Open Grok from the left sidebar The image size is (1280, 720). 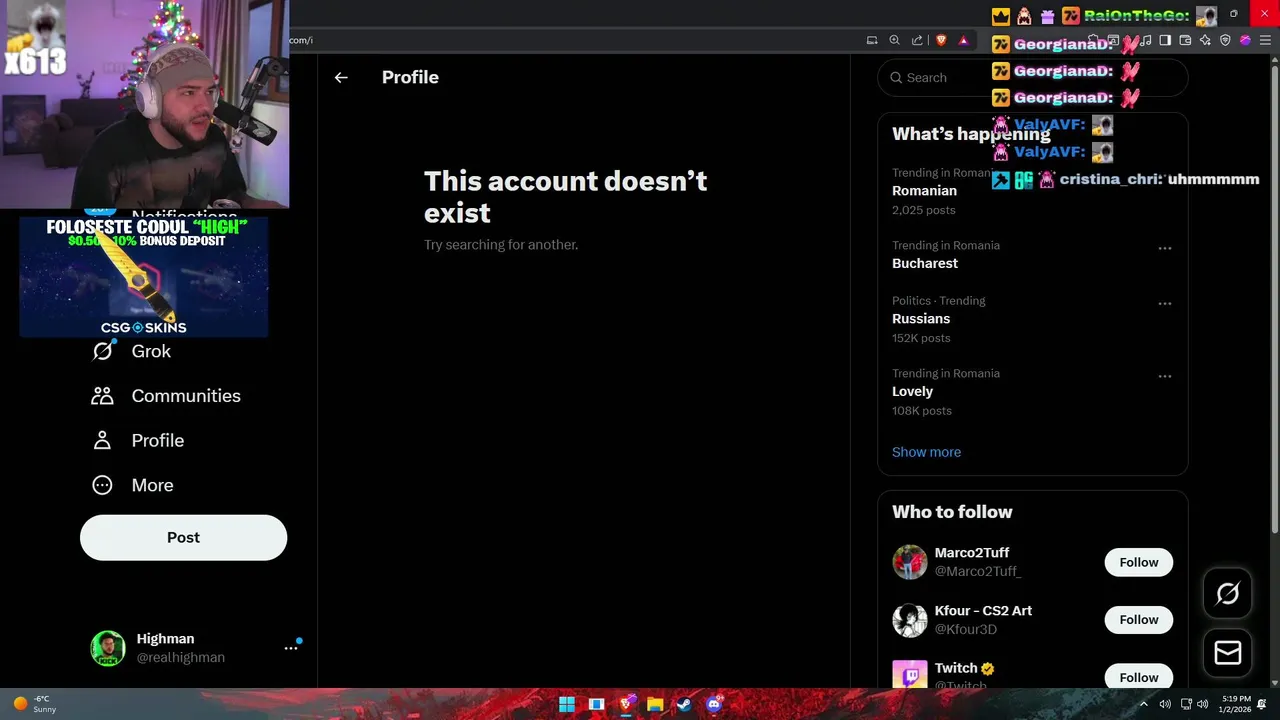131,351
